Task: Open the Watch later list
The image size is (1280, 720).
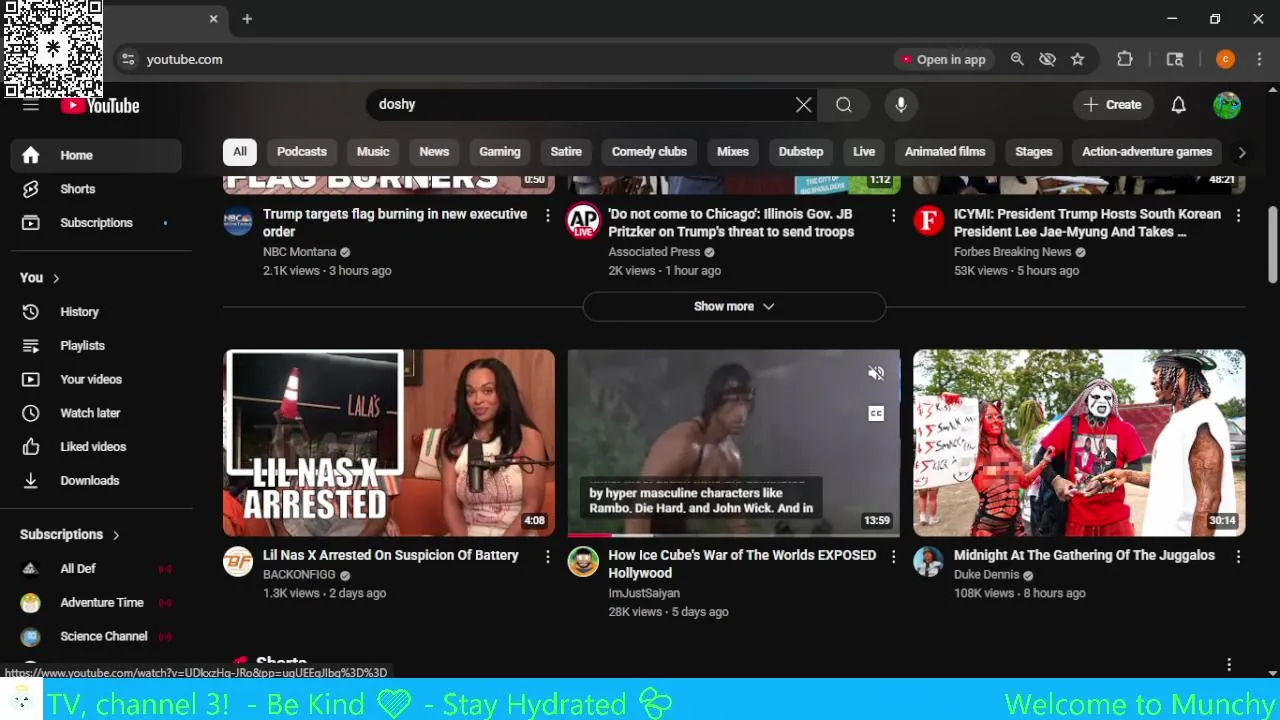Action: click(96, 413)
